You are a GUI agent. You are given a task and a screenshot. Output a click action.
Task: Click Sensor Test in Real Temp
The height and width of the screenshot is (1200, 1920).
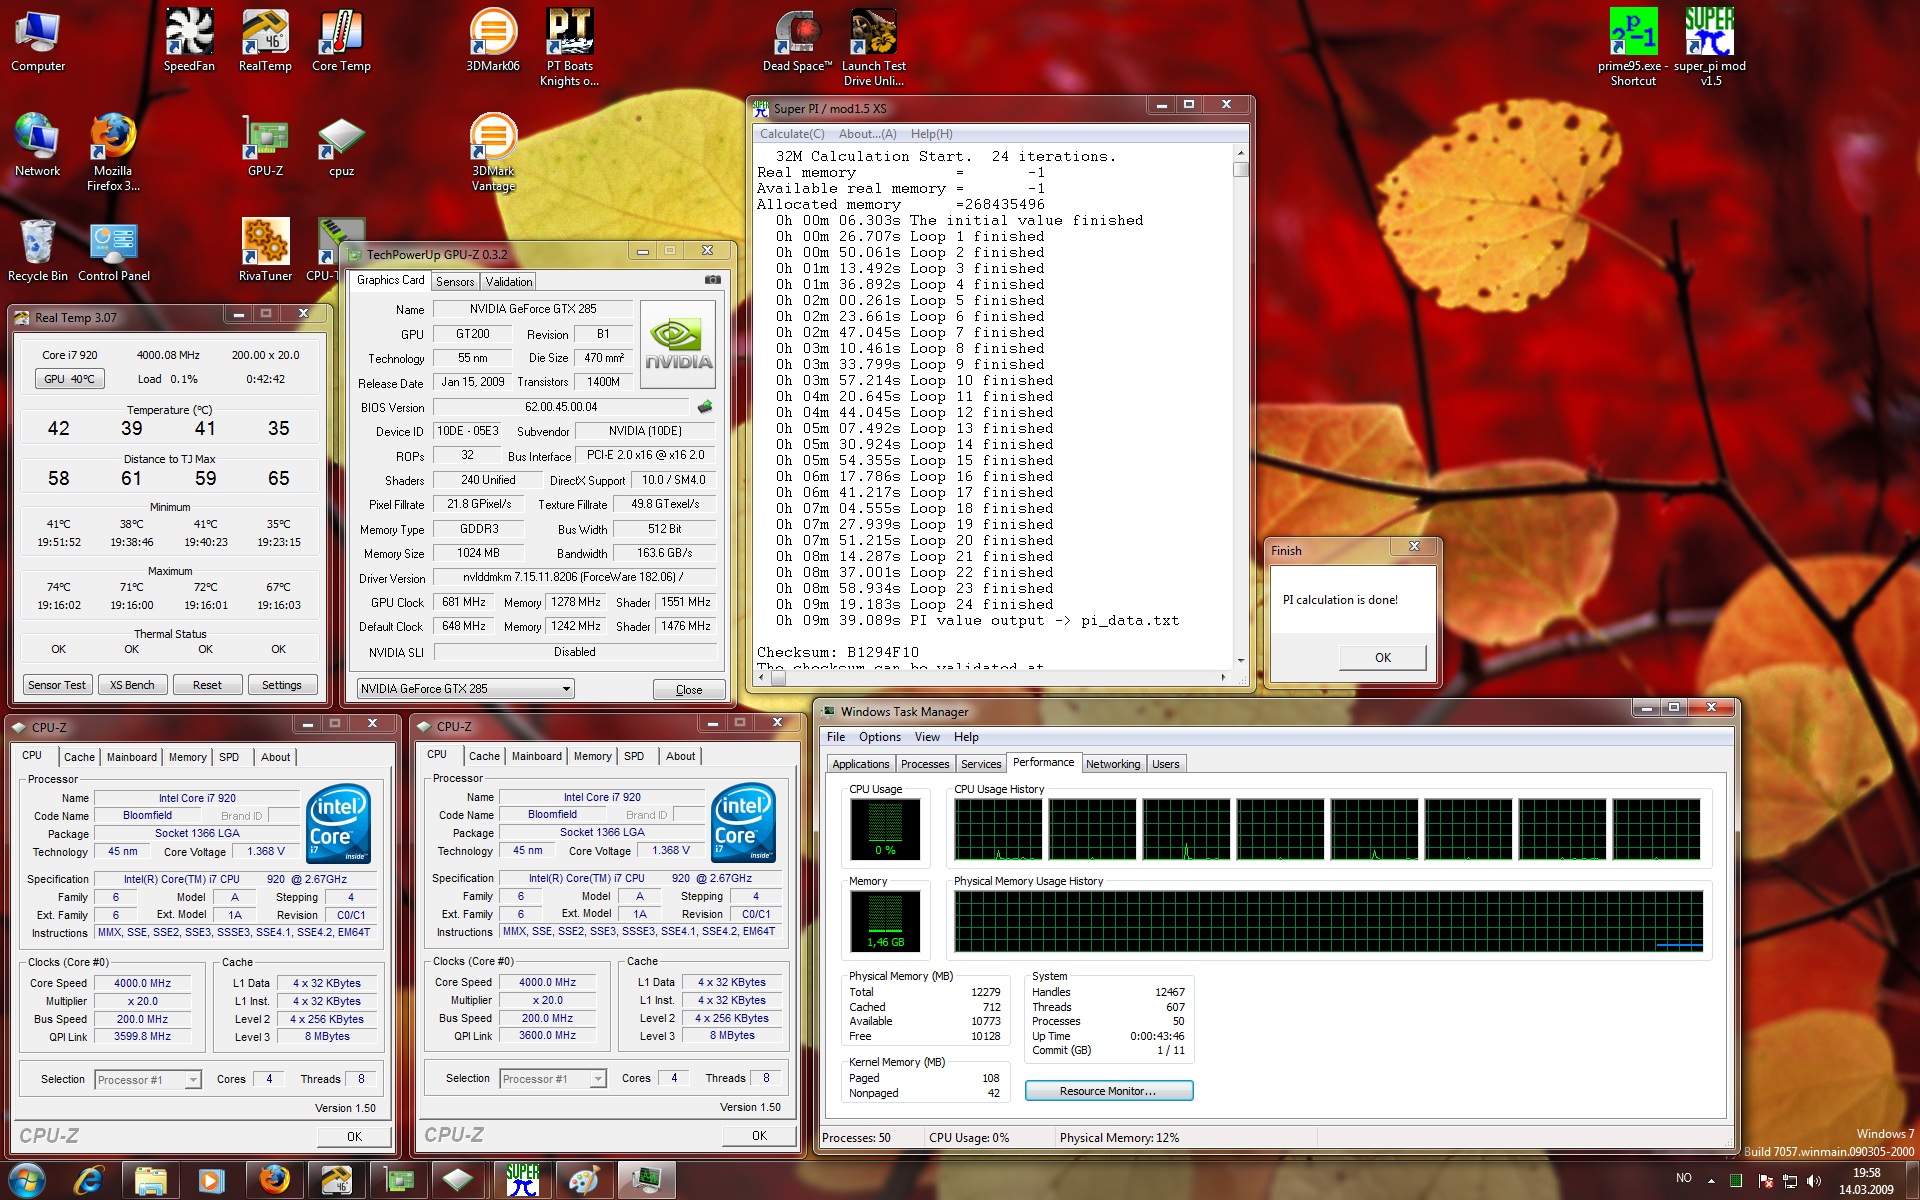(x=57, y=685)
